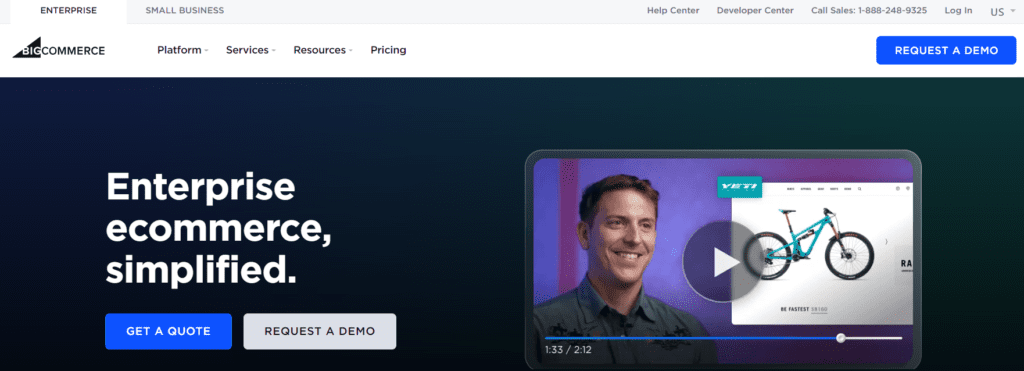Go to the Pricing page
The height and width of the screenshot is (371, 1024).
pos(388,50)
